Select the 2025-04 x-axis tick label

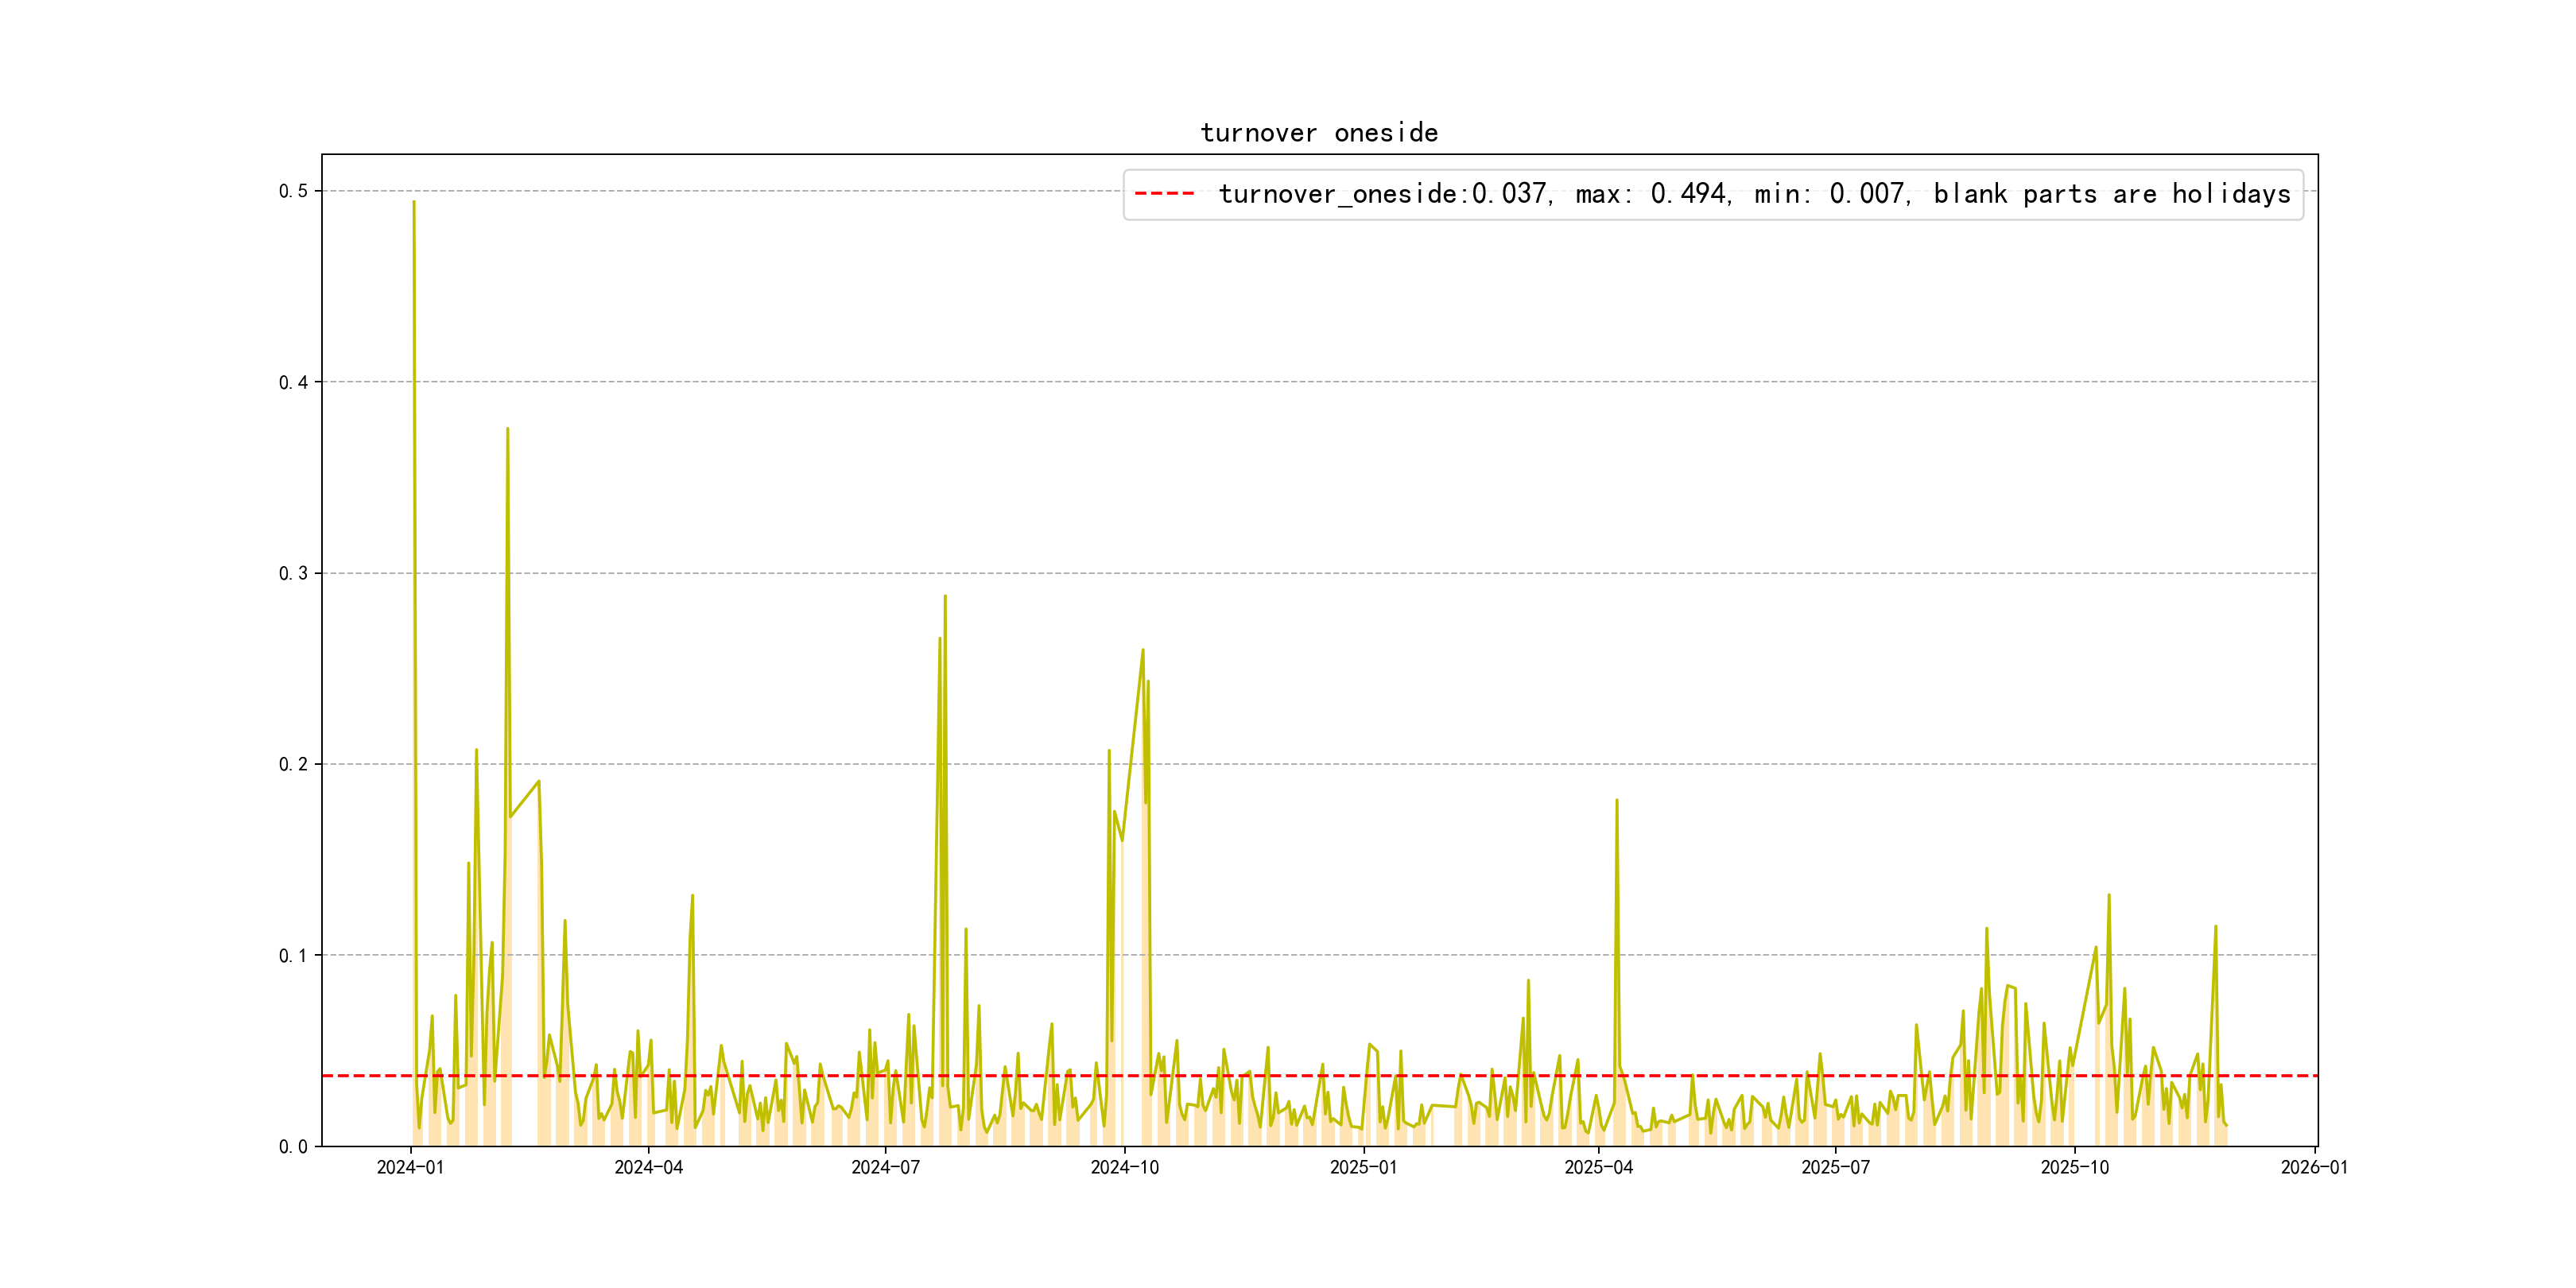click(x=1598, y=1168)
